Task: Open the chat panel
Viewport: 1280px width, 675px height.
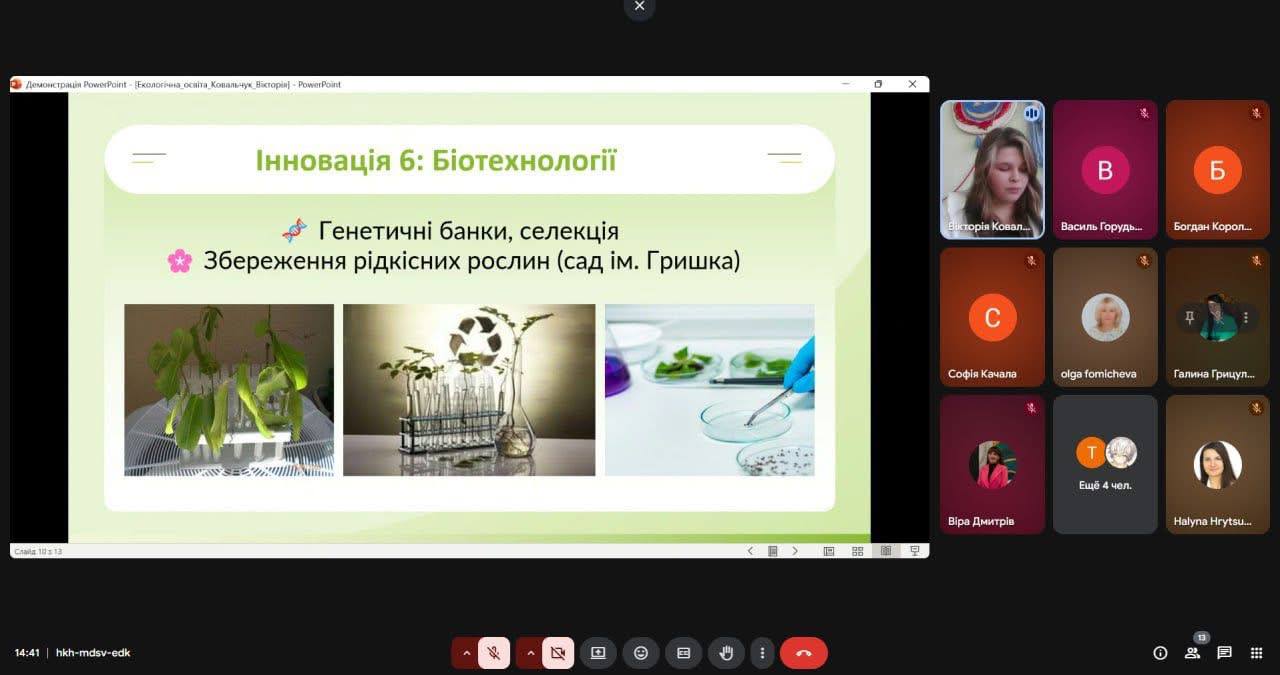Action: (x=1224, y=653)
